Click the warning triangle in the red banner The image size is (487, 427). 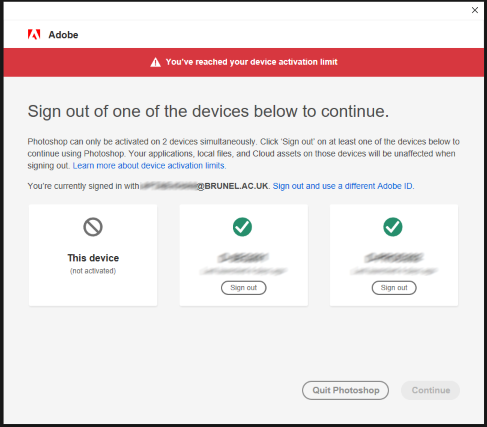point(155,62)
